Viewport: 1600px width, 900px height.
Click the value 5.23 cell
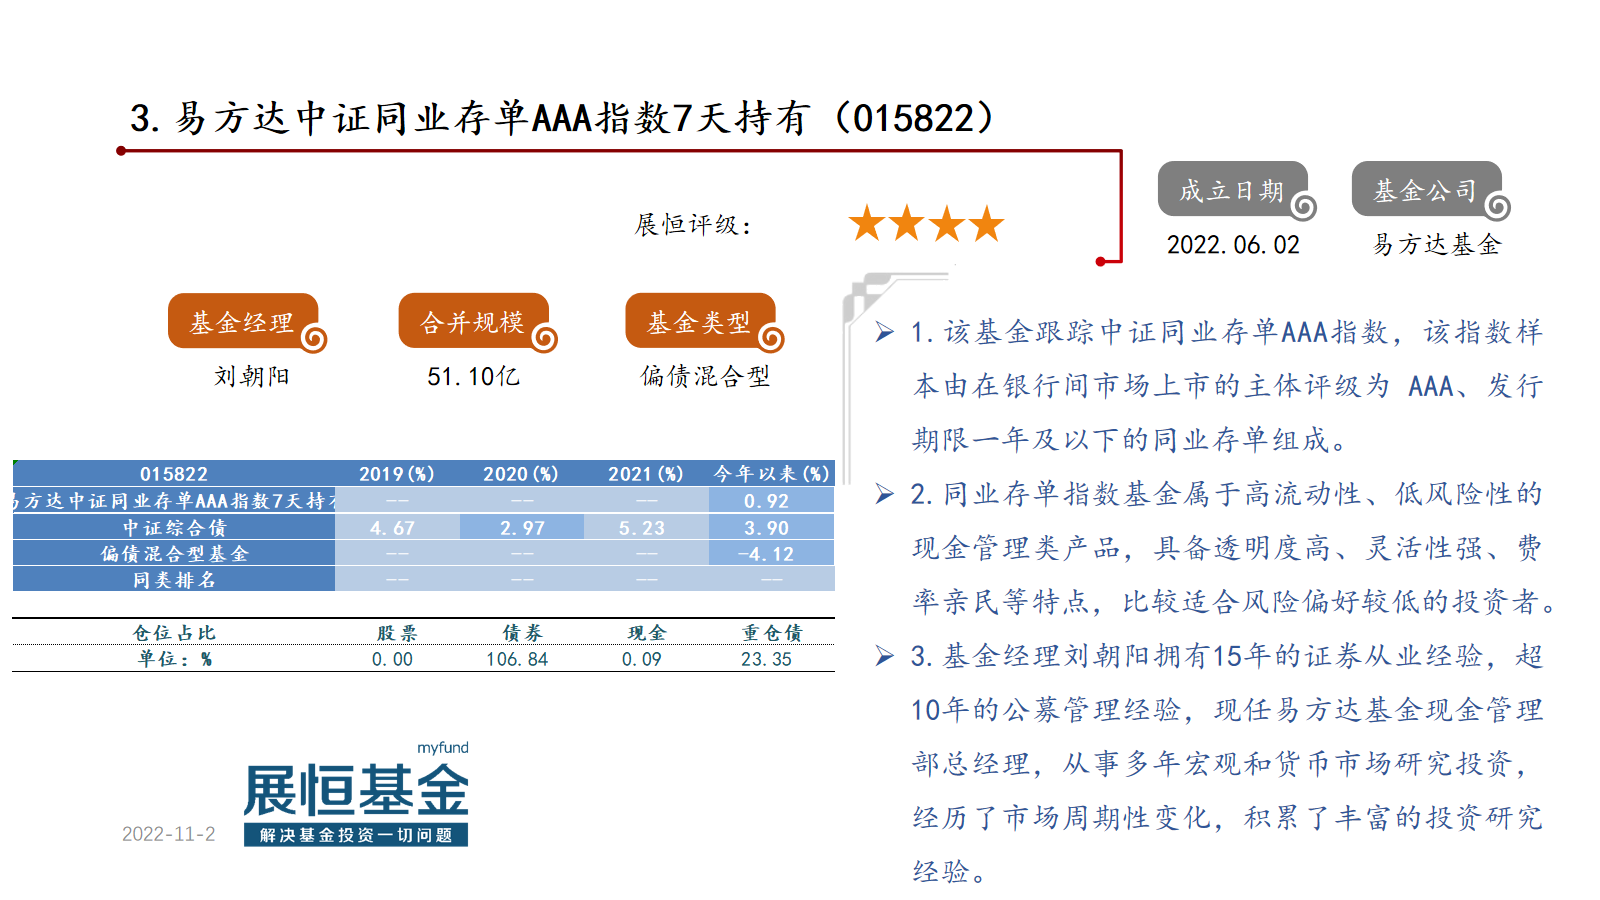click(x=646, y=527)
